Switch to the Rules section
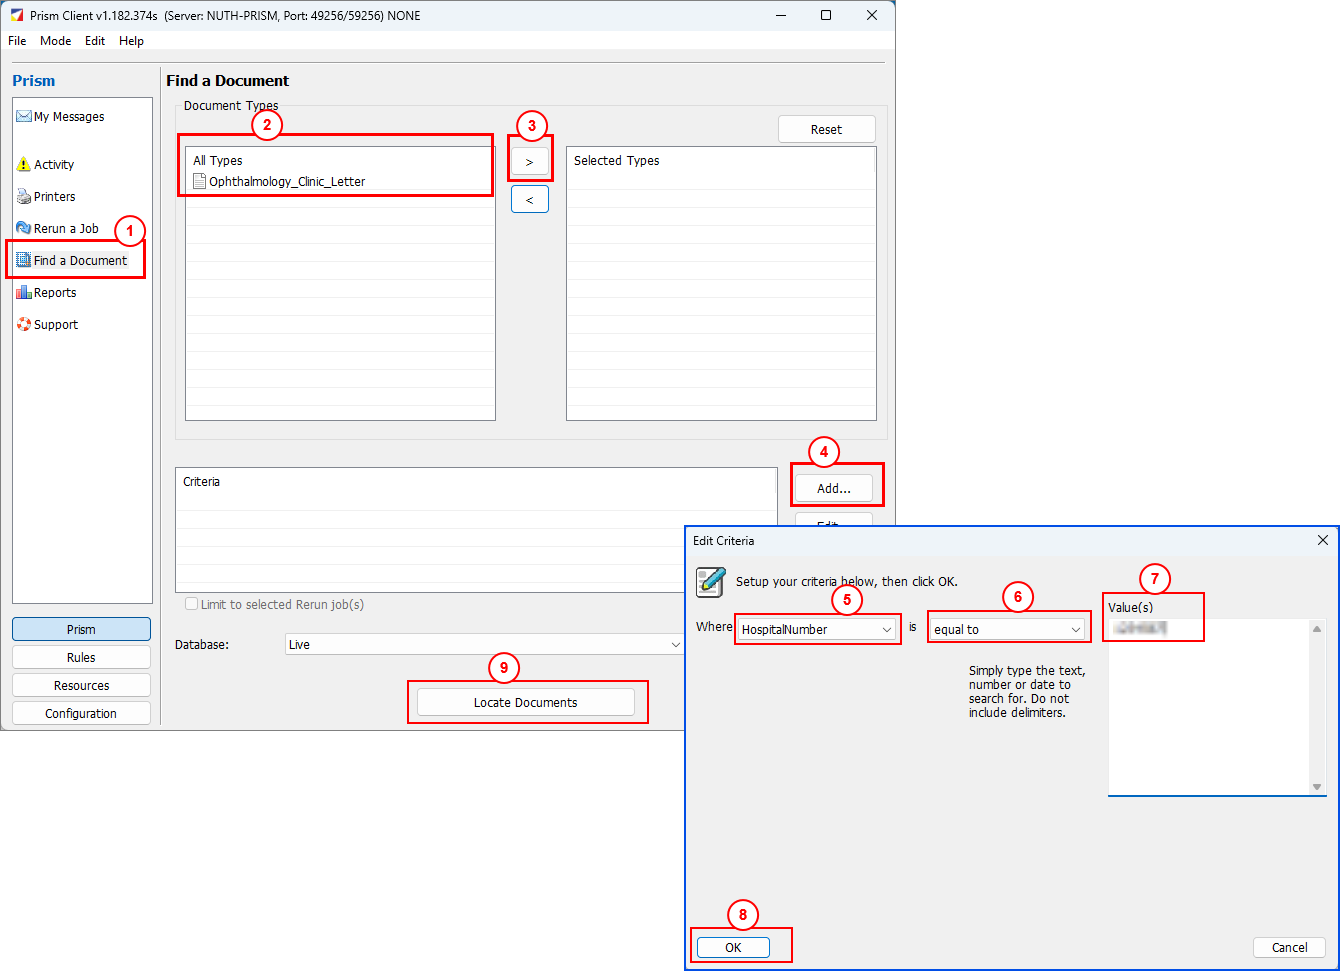The height and width of the screenshot is (971, 1340). [x=81, y=657]
